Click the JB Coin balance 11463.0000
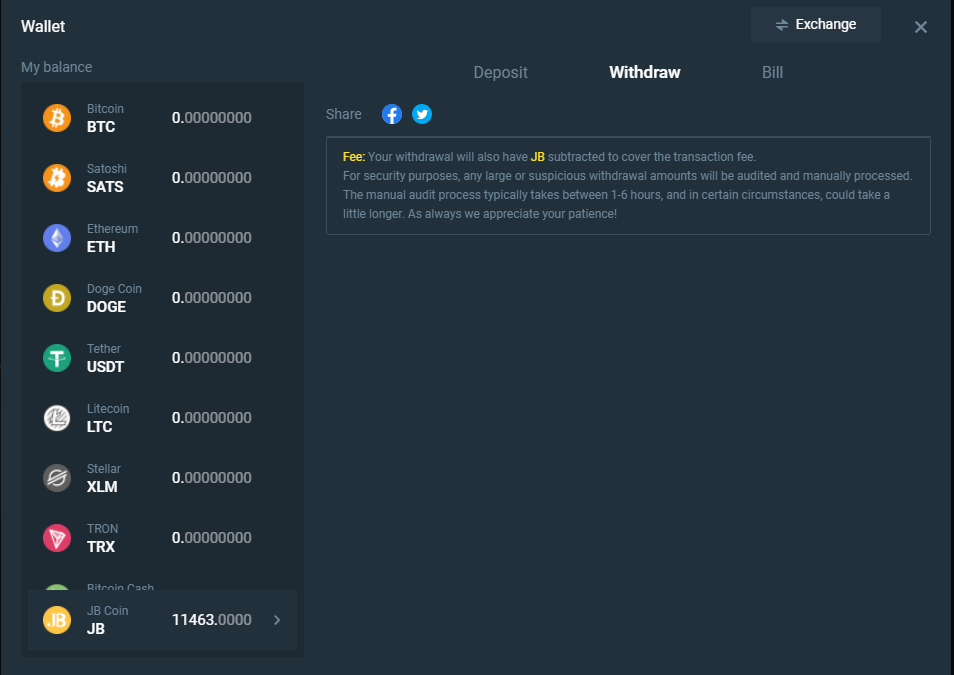Screen dimensions: 954x675 point(211,620)
